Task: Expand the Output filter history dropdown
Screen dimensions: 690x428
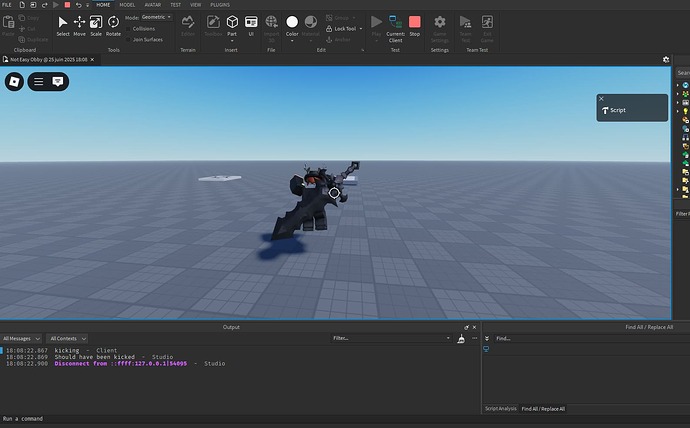Action: coord(448,338)
